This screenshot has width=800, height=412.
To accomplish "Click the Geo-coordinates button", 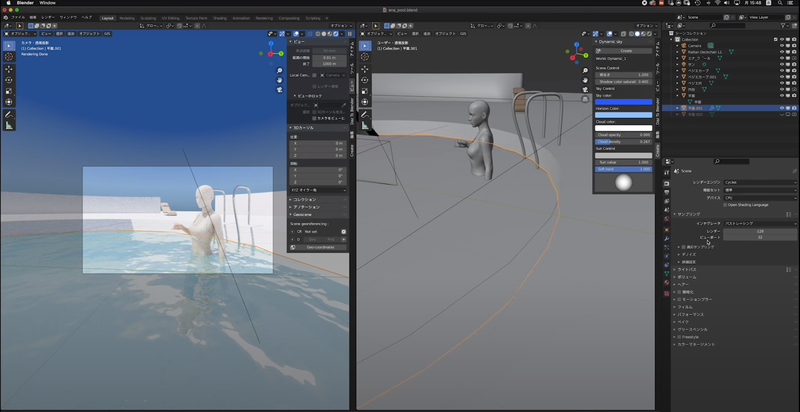I will tap(318, 247).
